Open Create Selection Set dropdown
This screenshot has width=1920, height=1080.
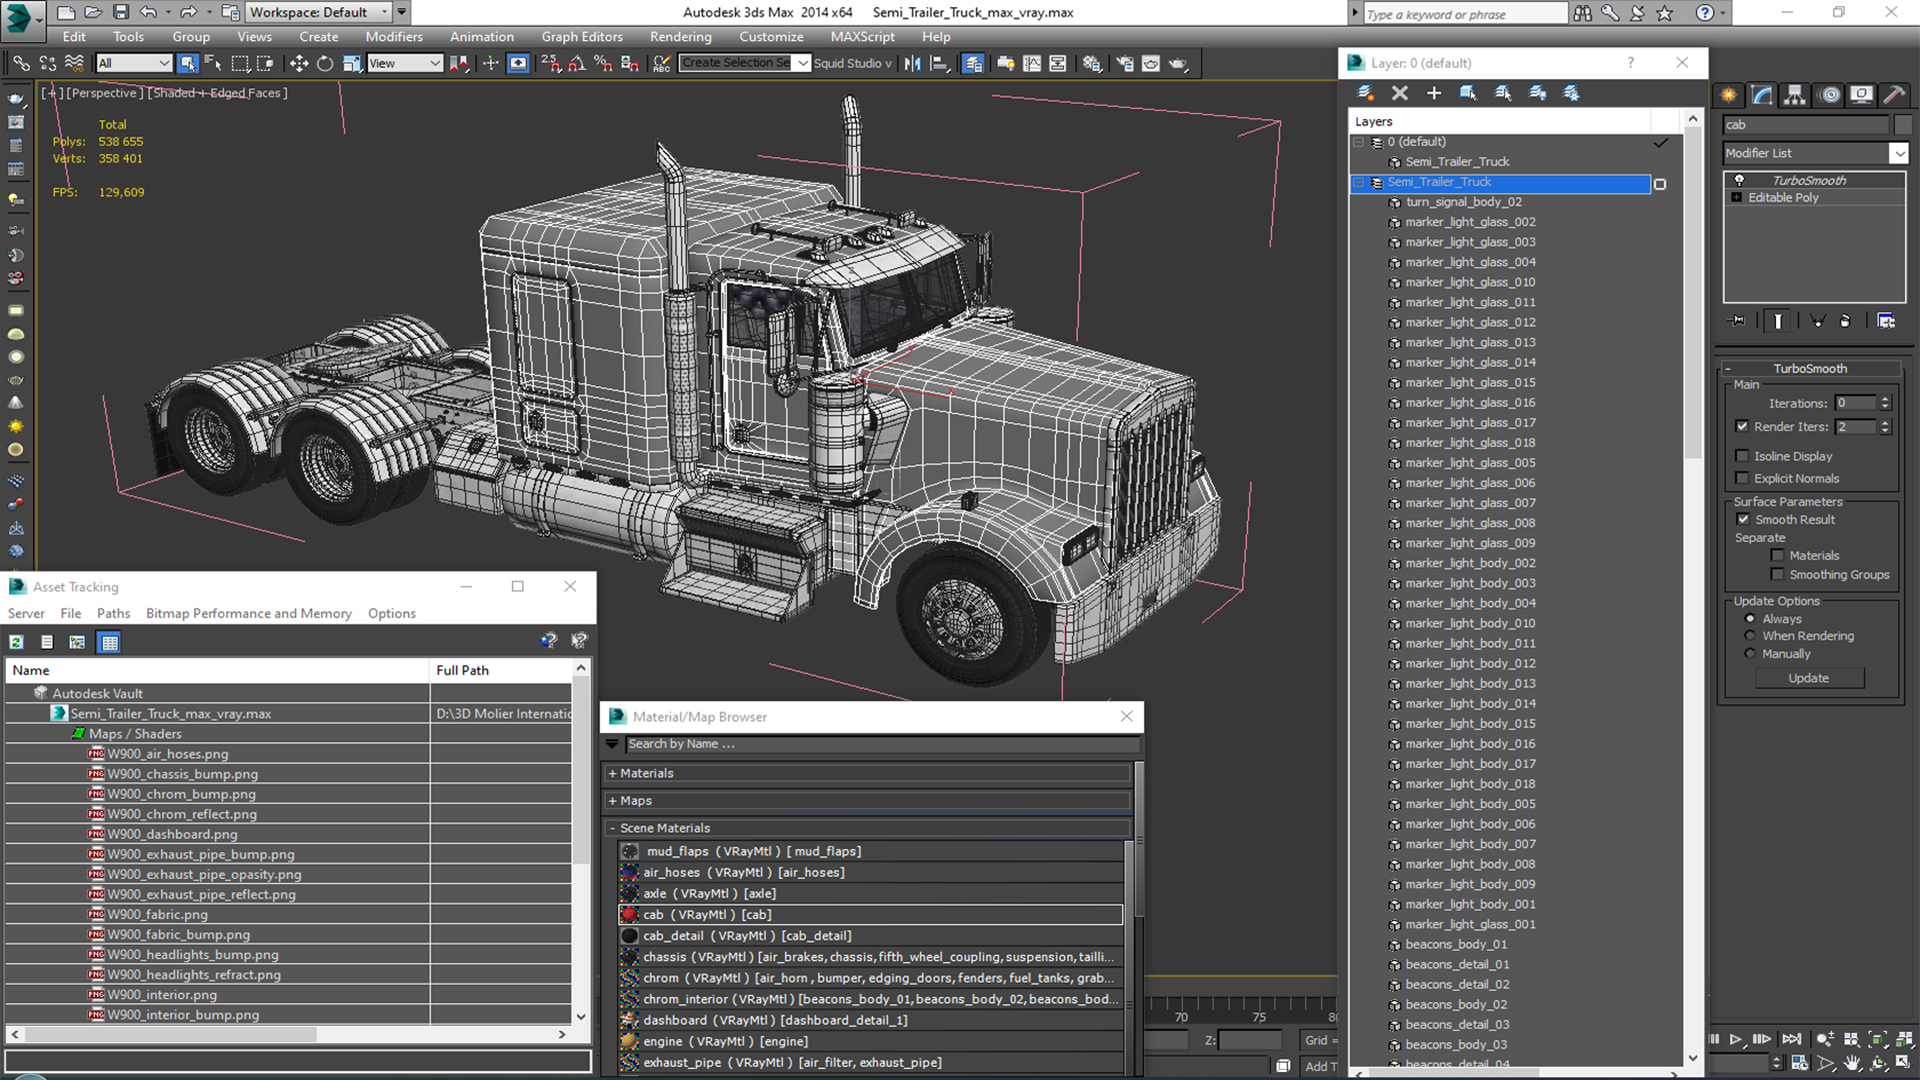click(x=802, y=63)
